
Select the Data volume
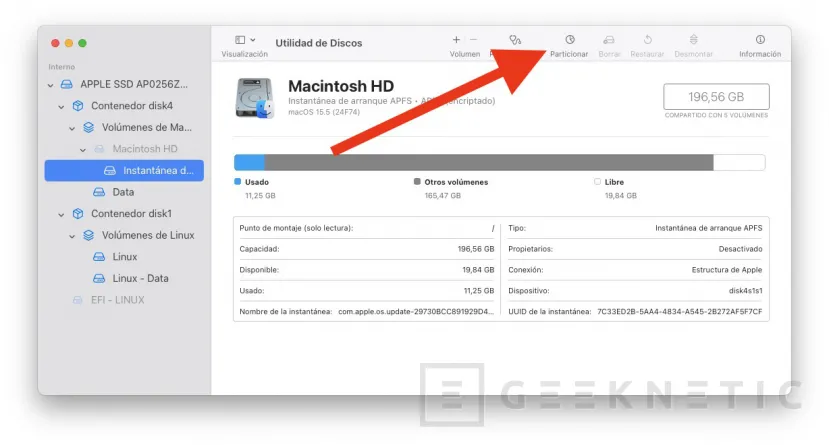pos(124,192)
